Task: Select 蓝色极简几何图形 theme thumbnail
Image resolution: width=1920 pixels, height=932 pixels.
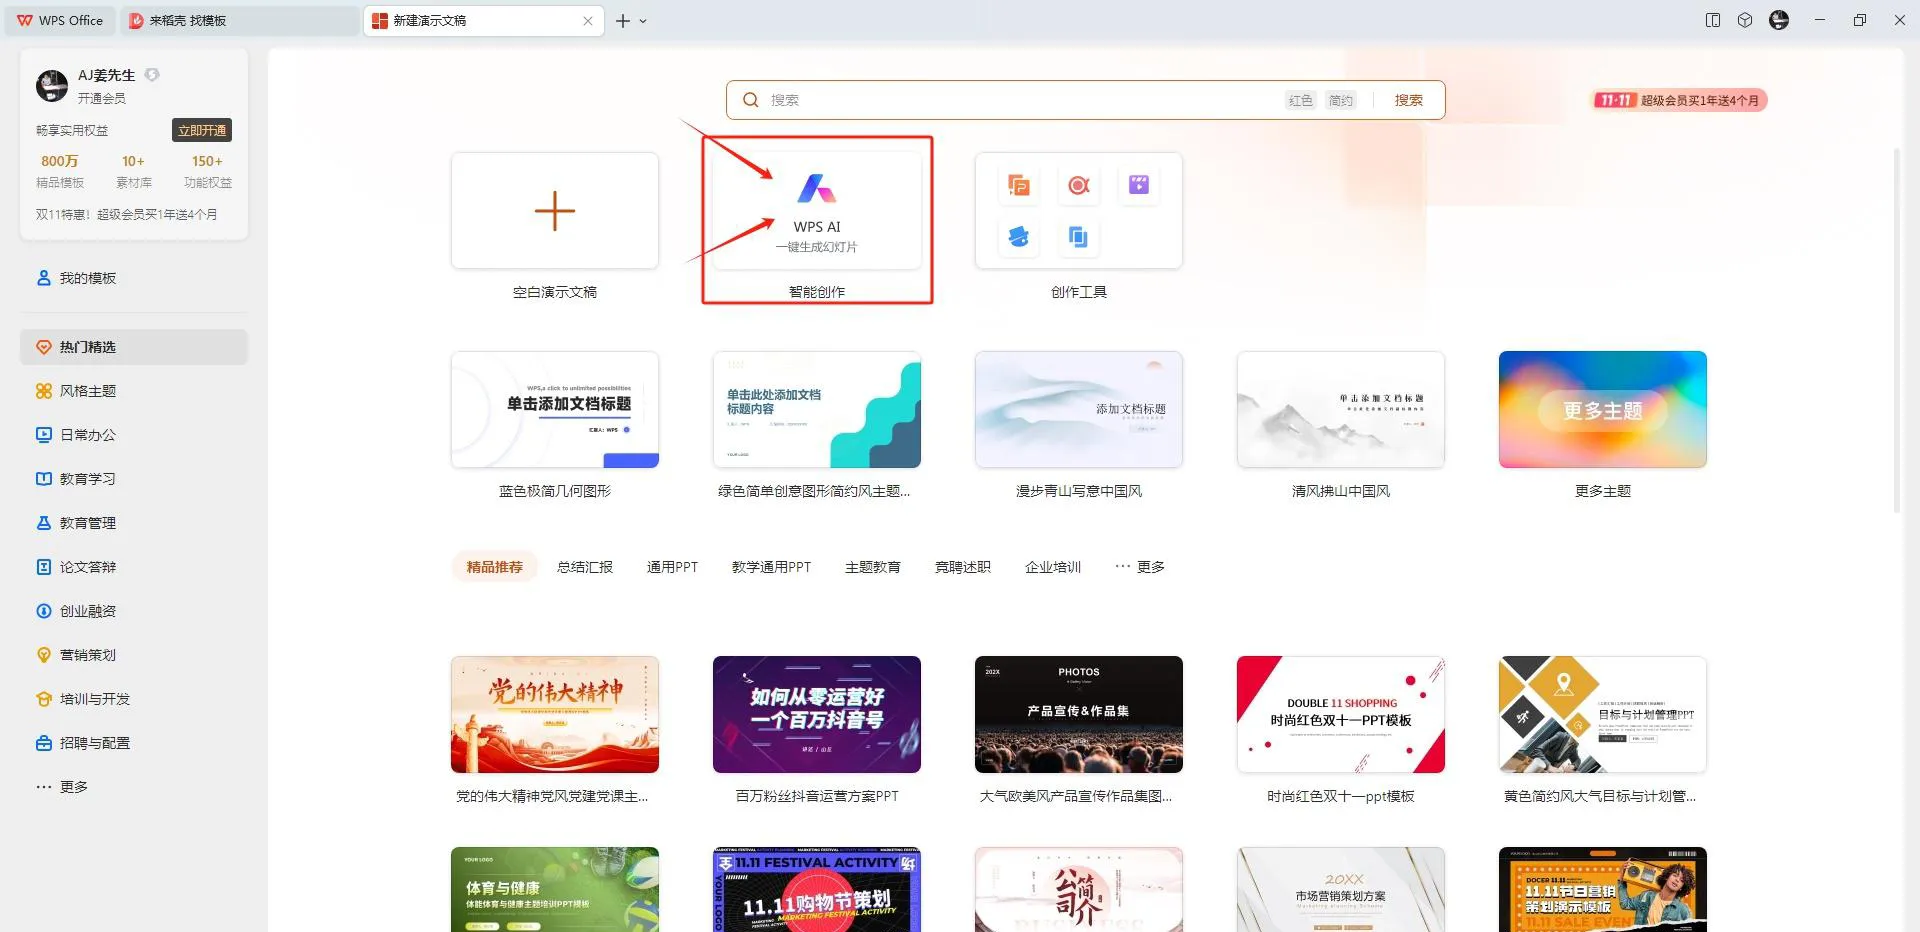Action: 555,410
